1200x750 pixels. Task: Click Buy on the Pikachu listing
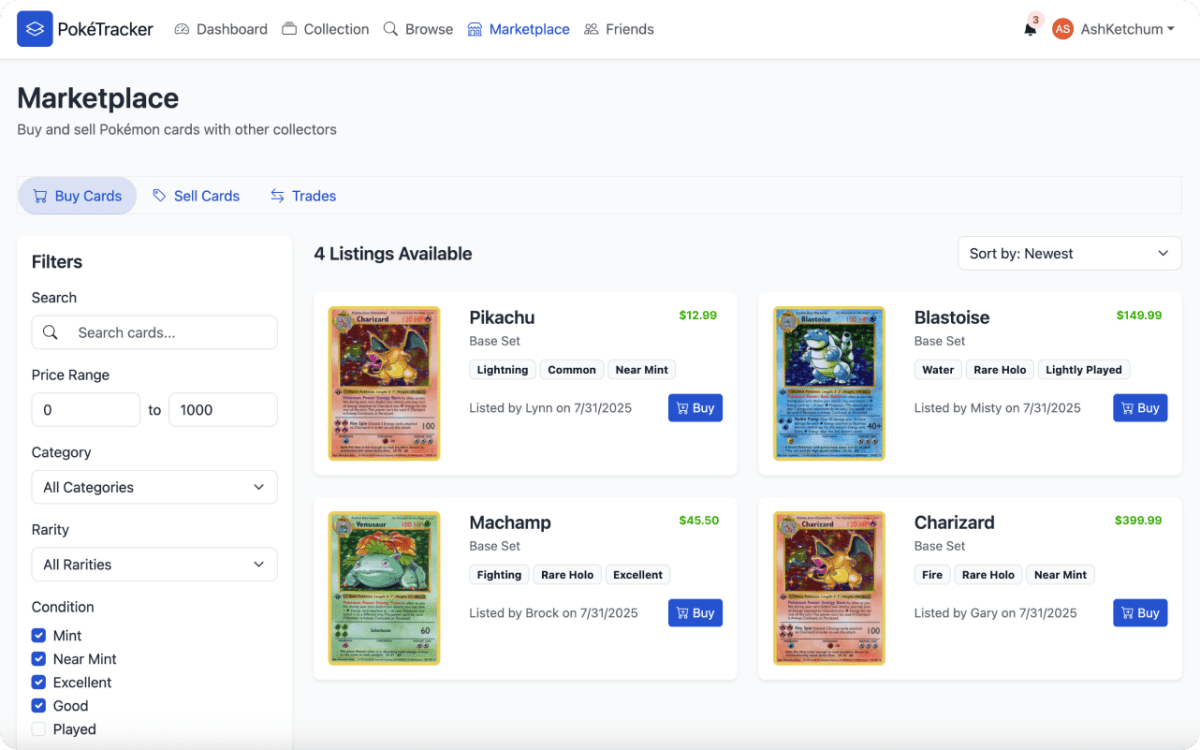[x=695, y=408]
